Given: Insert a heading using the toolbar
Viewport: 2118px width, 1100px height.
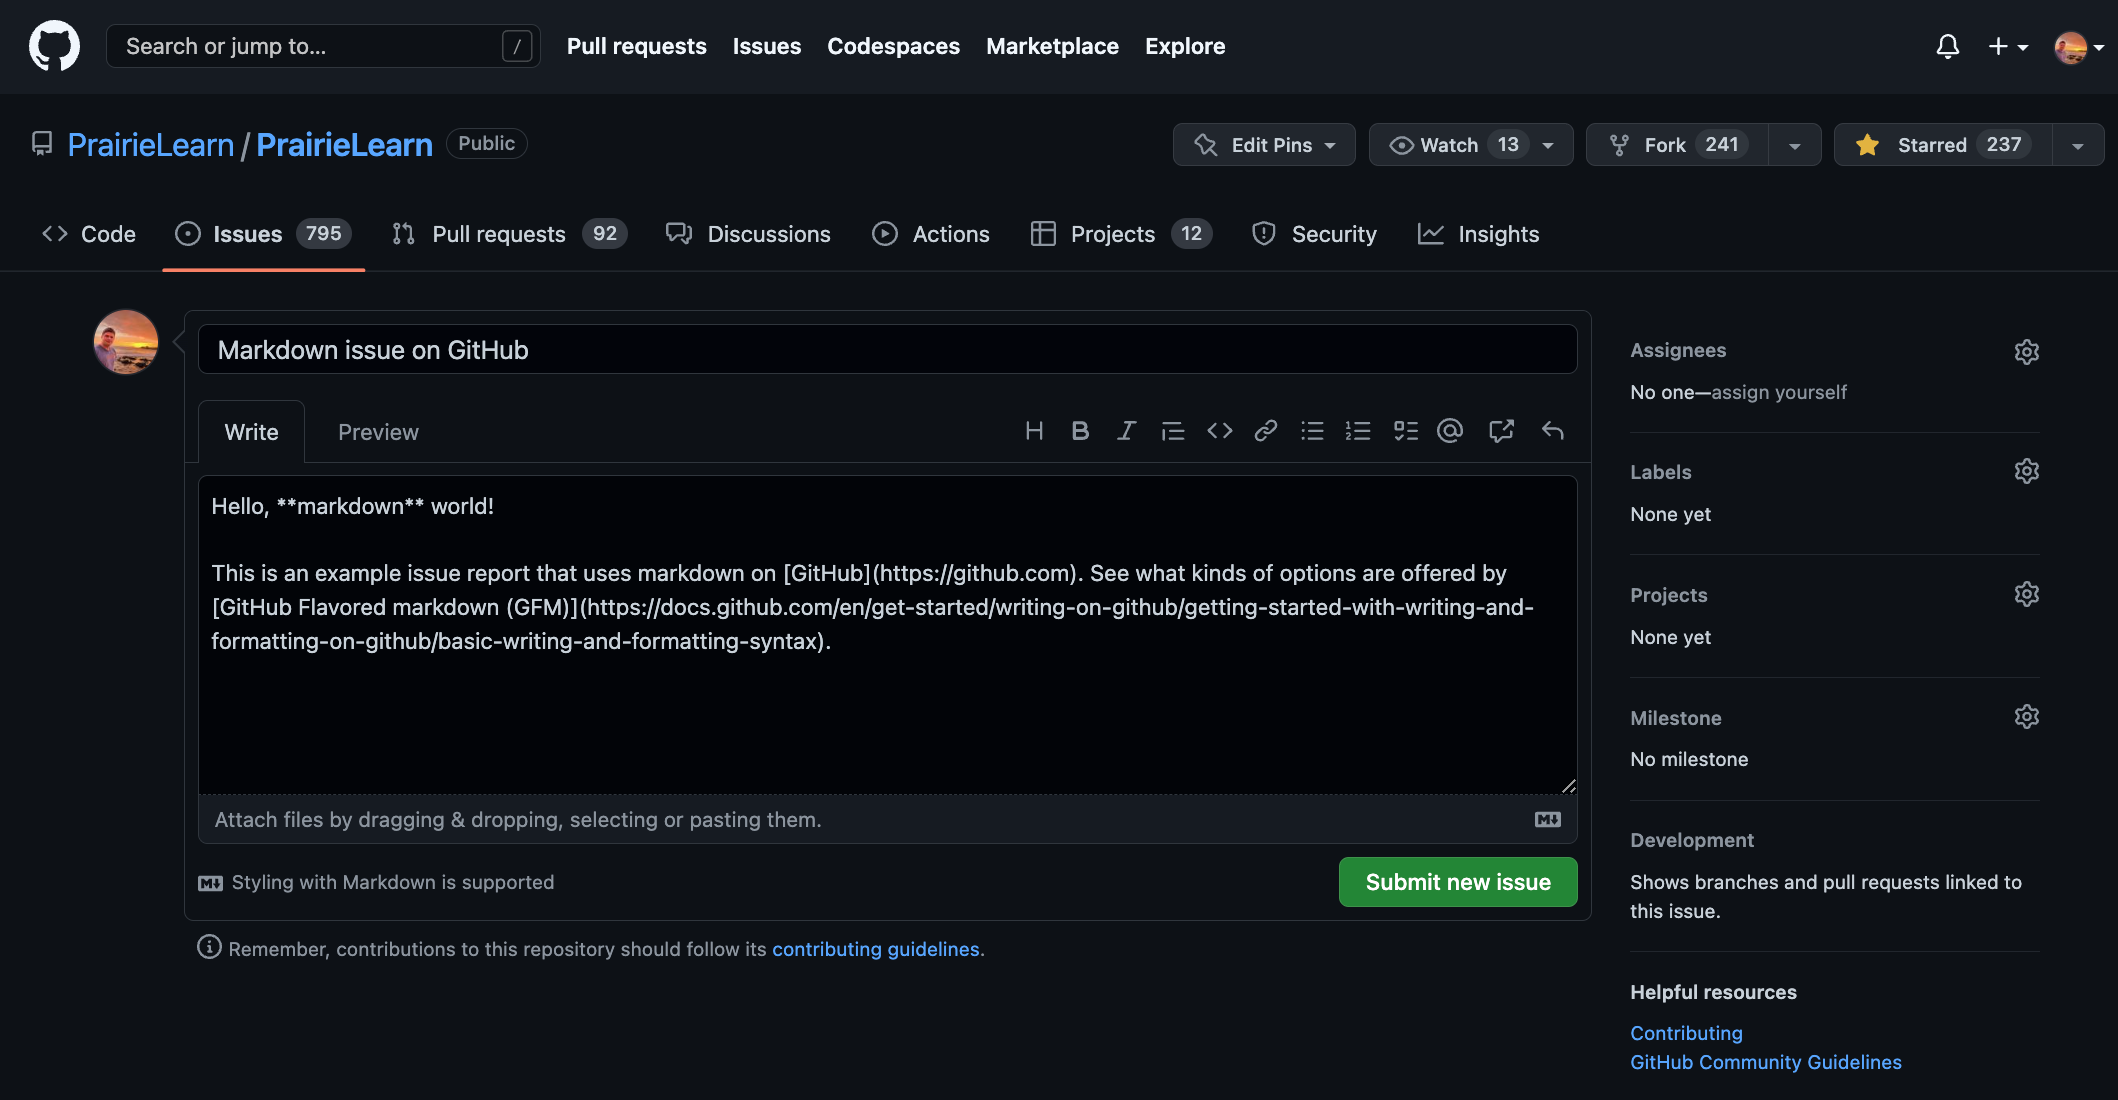Looking at the screenshot, I should (x=1034, y=431).
